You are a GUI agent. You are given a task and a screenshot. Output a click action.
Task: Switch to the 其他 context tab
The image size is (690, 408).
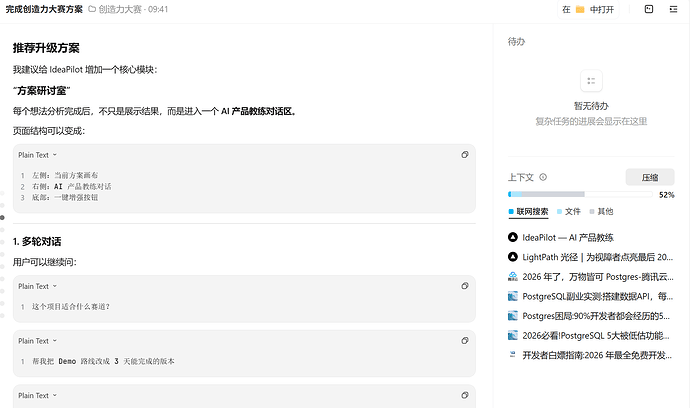[601, 212]
